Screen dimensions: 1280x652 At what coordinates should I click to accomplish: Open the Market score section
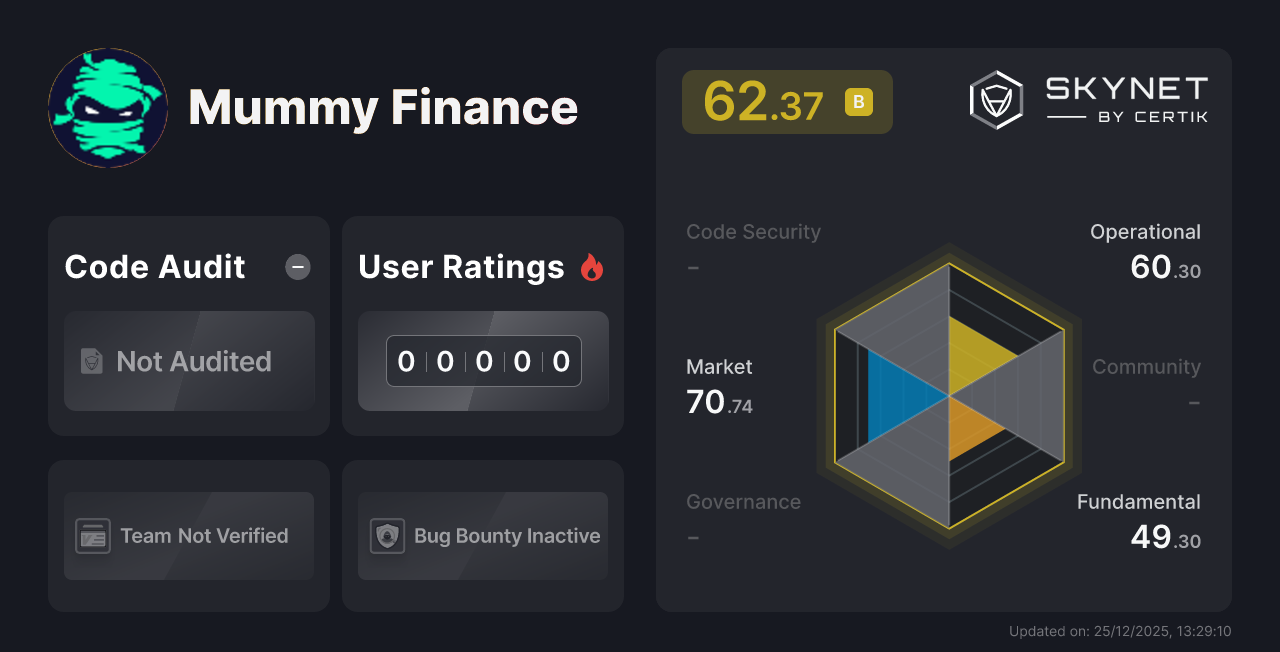pos(719,385)
